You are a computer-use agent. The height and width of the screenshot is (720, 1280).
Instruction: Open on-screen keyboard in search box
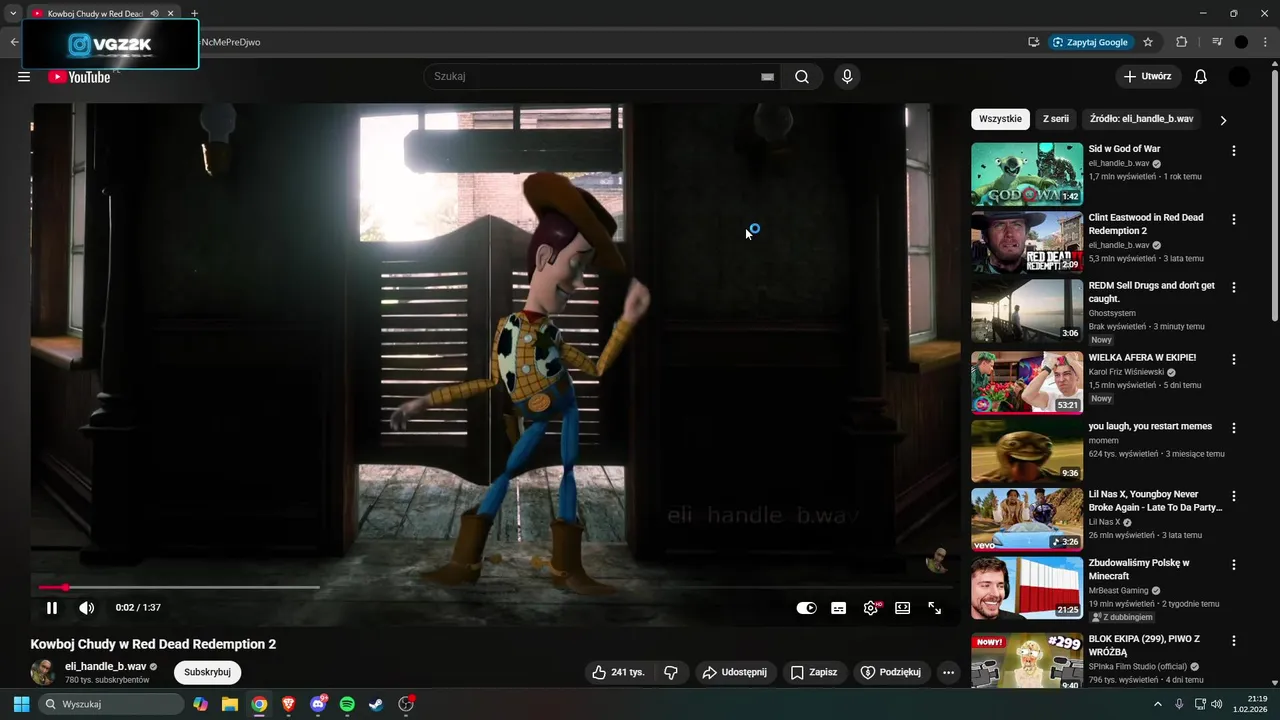click(767, 77)
